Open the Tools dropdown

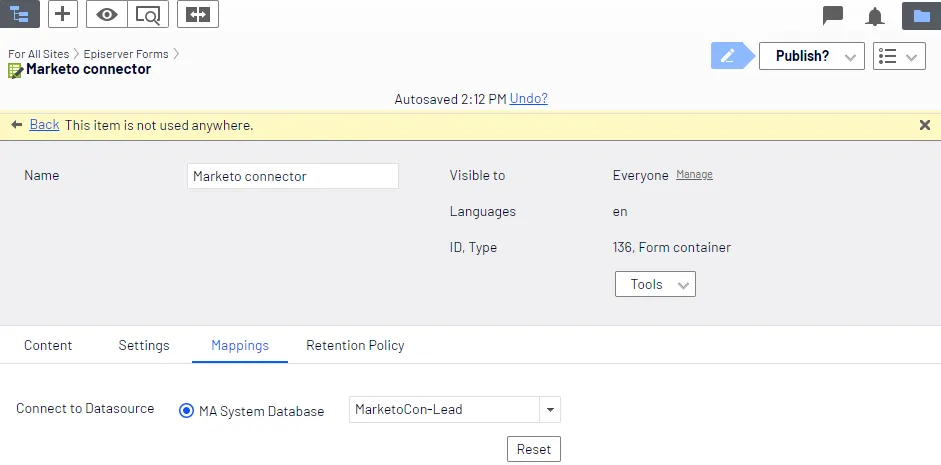tap(655, 284)
